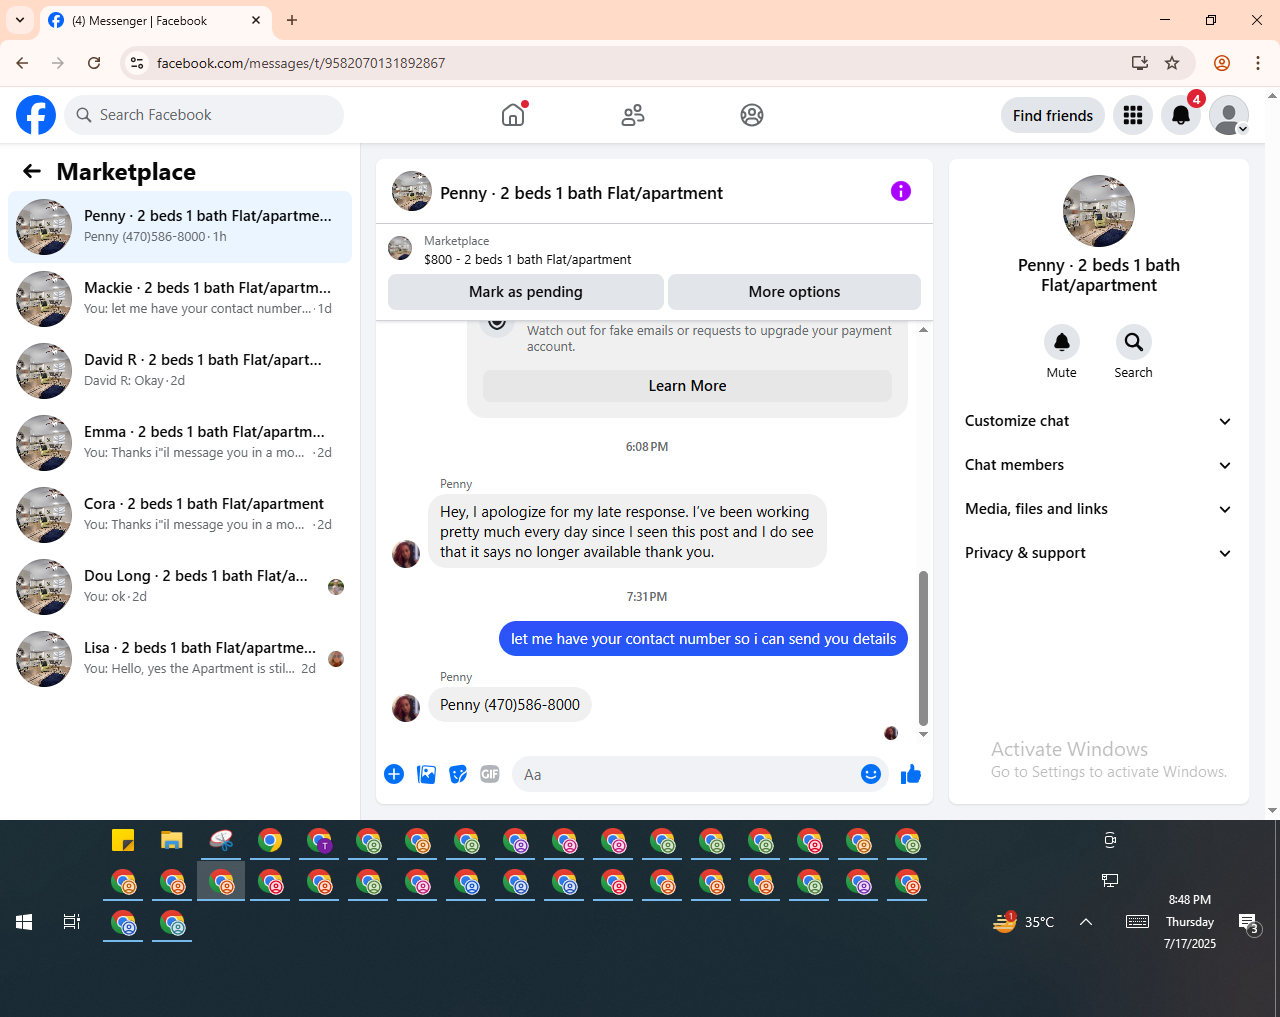Open the account profile avatar menu
Image resolution: width=1280 pixels, height=1017 pixels.
coord(1229,116)
